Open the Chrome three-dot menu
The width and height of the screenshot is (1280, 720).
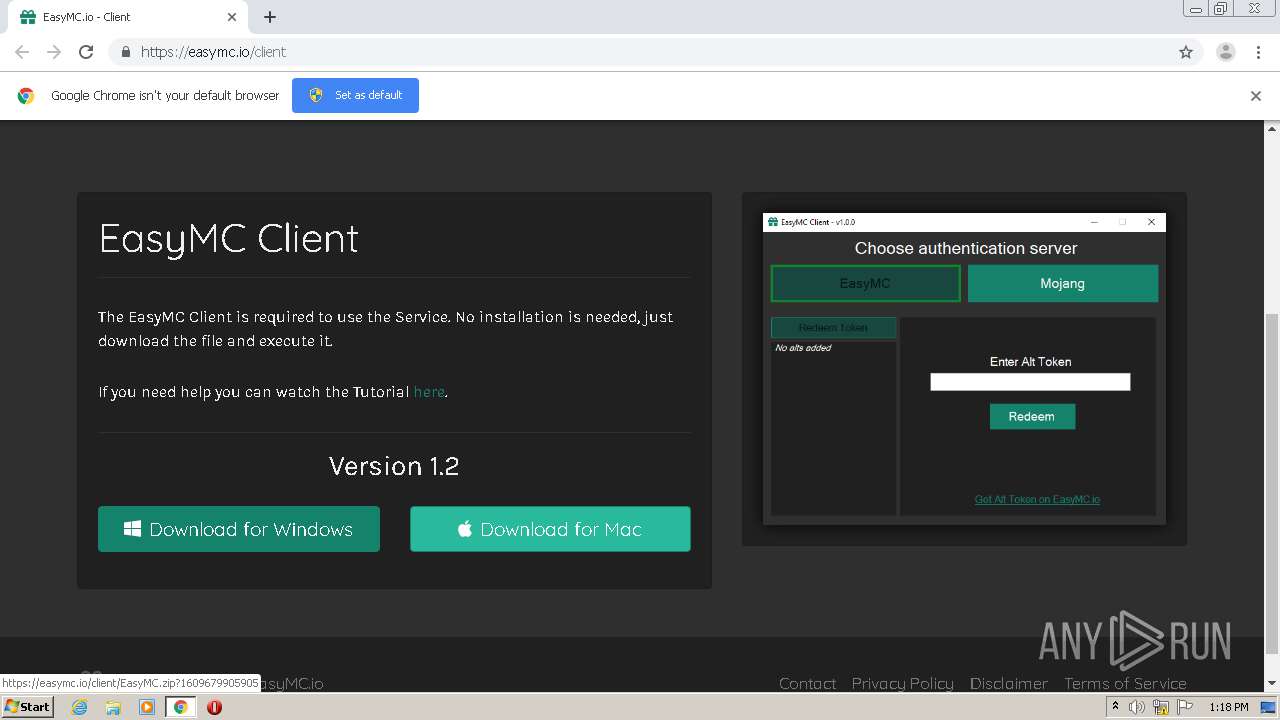pyautogui.click(x=1259, y=52)
